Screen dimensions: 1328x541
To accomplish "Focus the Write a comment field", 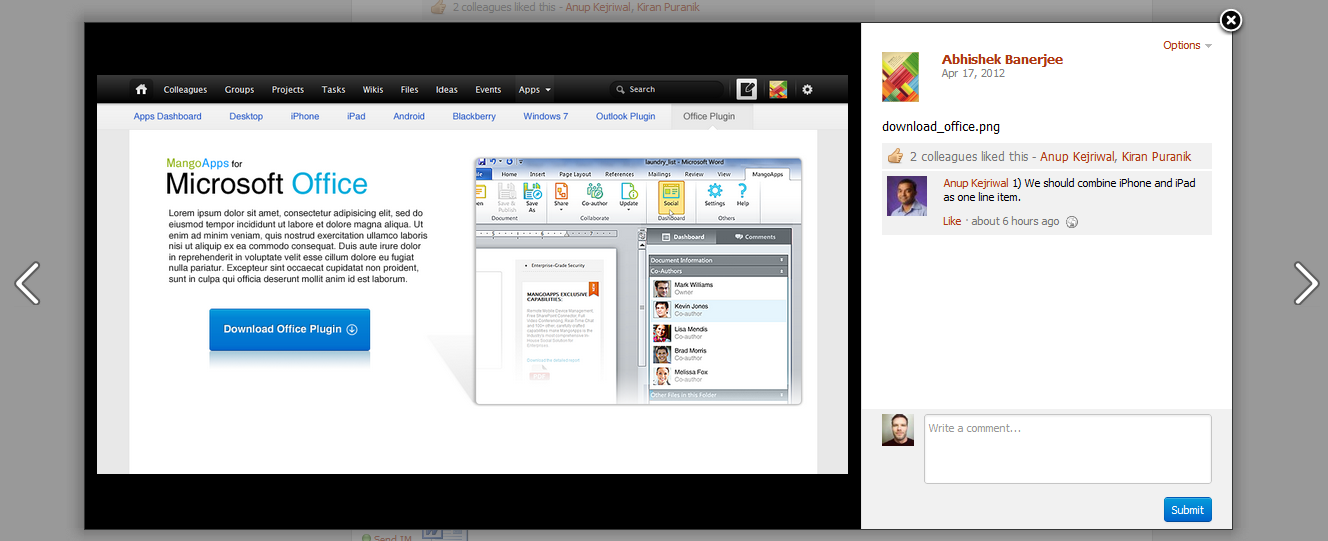I will tap(1067, 449).
